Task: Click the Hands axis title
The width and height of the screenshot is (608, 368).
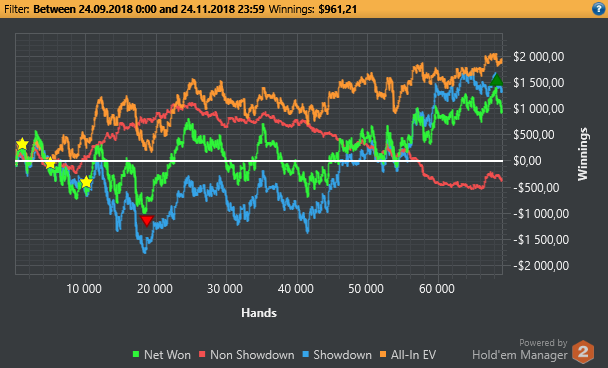Action: pyautogui.click(x=259, y=313)
